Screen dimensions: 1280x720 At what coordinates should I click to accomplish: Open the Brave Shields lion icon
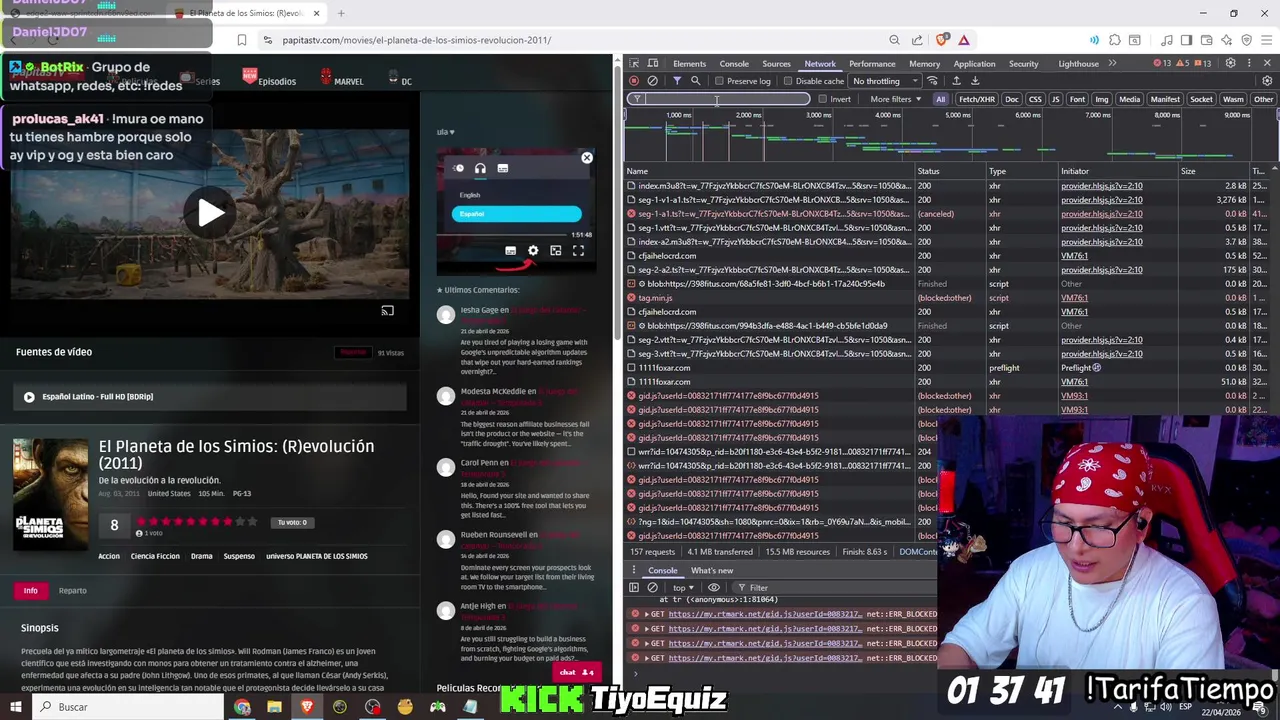(x=941, y=40)
